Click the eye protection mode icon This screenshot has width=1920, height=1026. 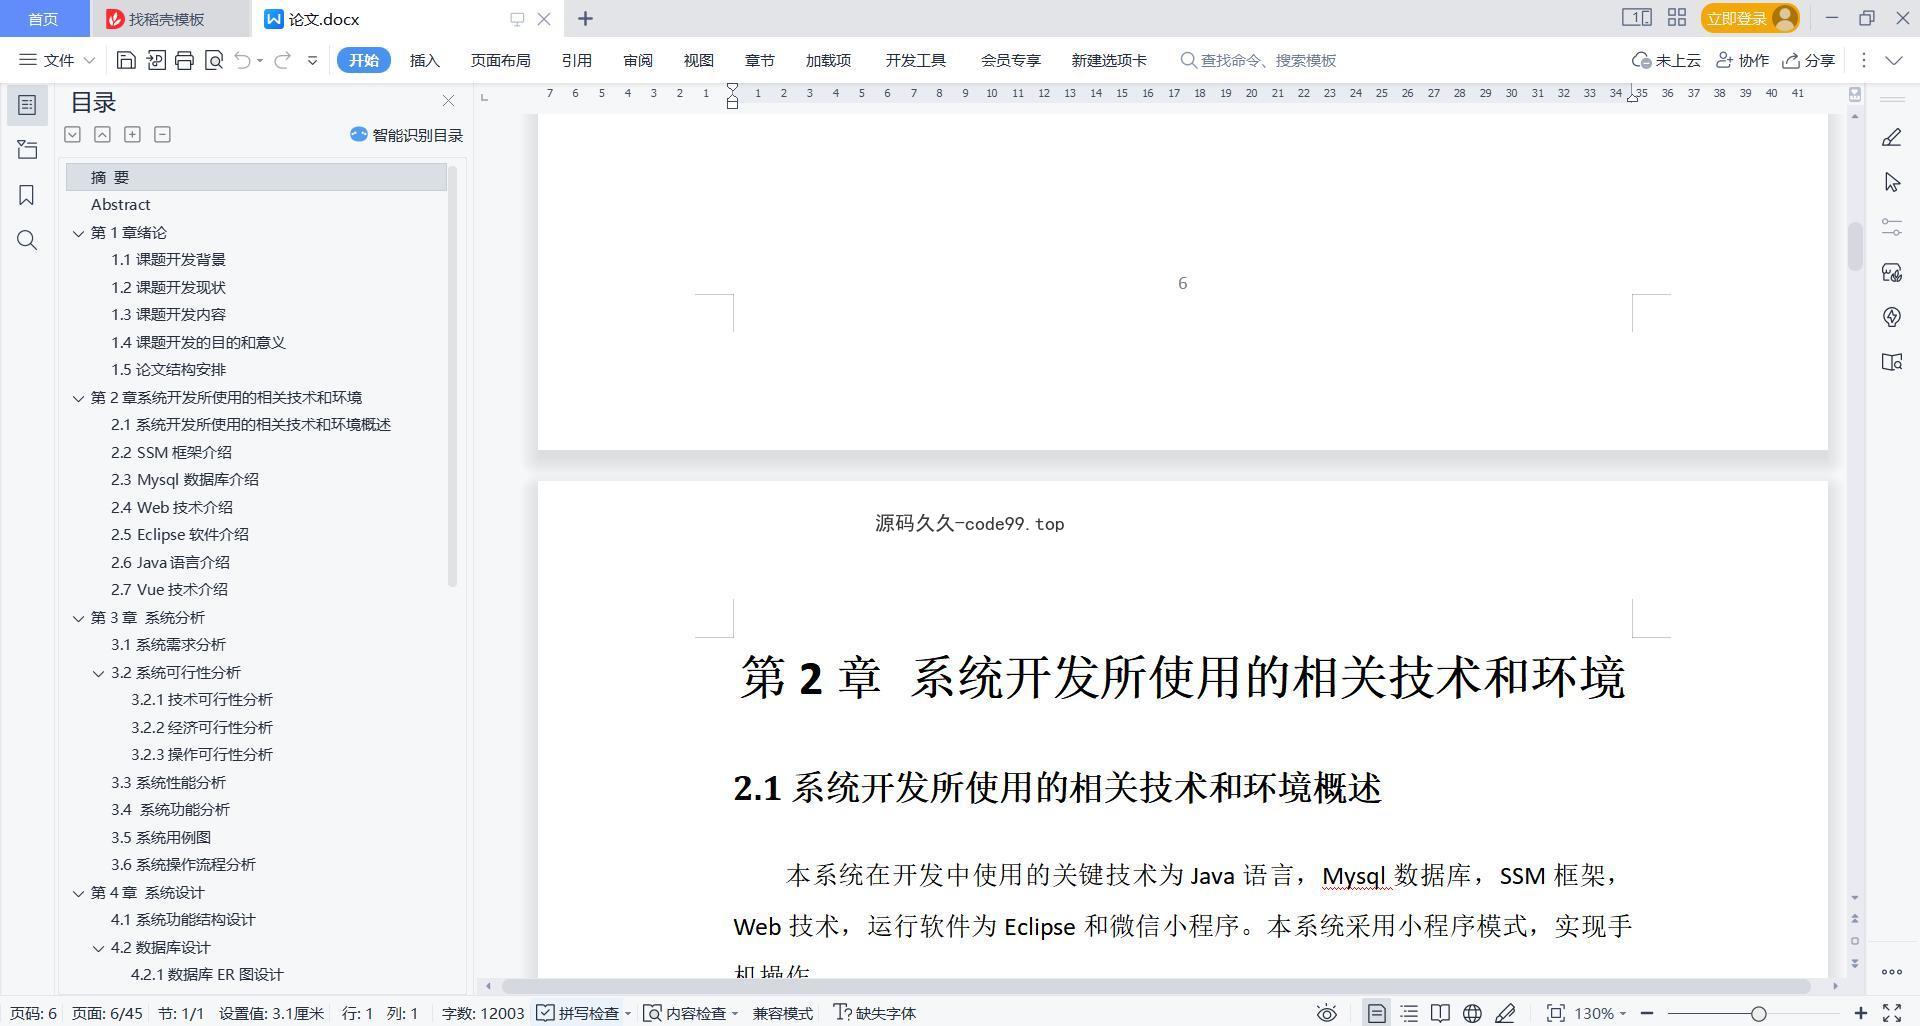(1326, 1013)
